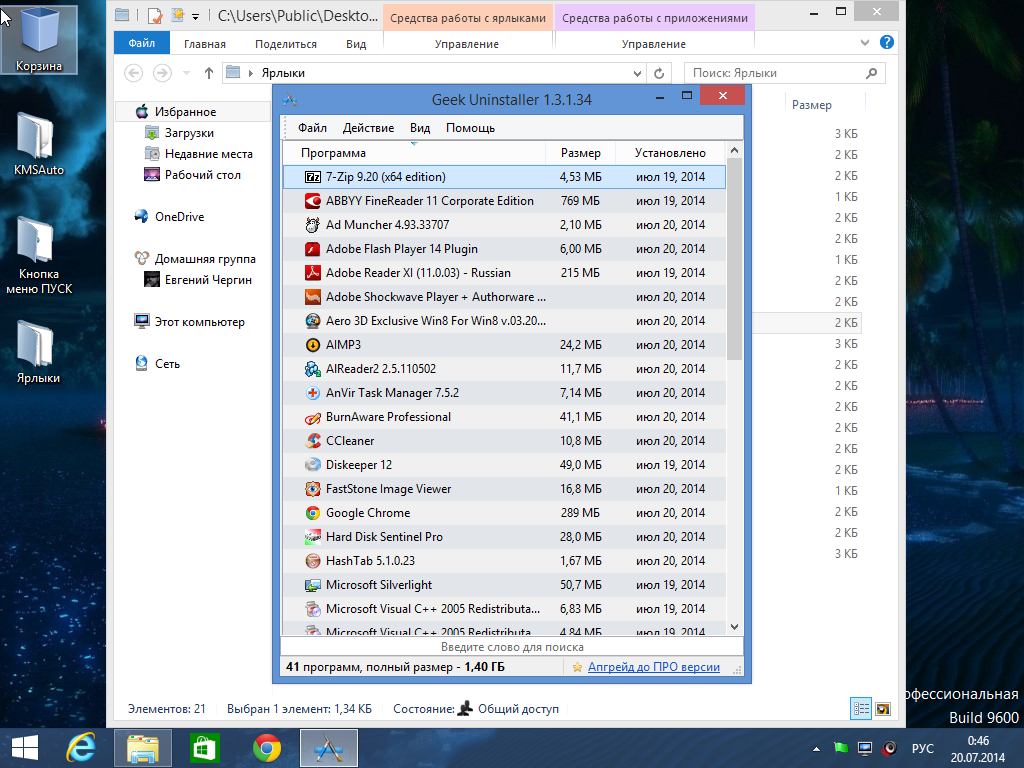Open the Файл tab in Explorer

142,43
